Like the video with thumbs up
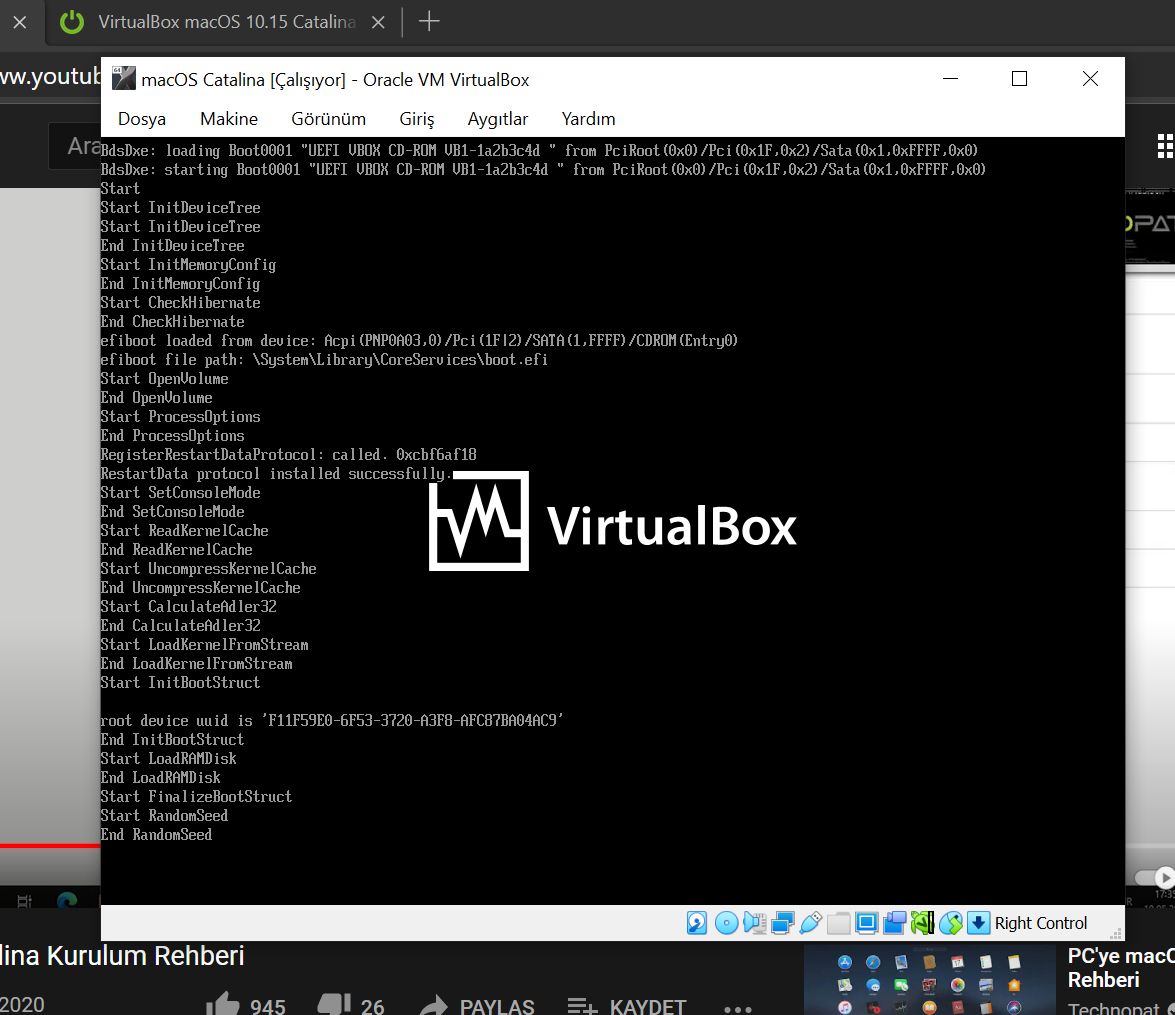The width and height of the screenshot is (1175, 1015). tap(221, 1005)
